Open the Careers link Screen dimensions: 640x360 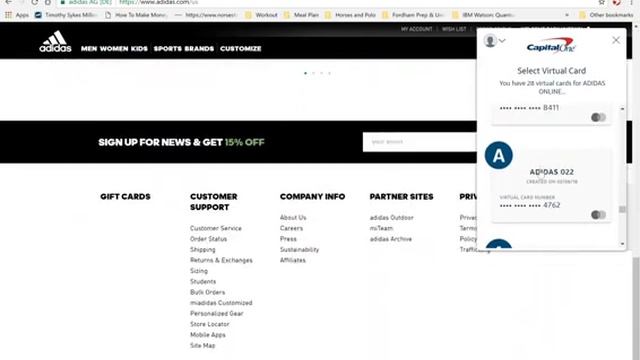click(291, 228)
